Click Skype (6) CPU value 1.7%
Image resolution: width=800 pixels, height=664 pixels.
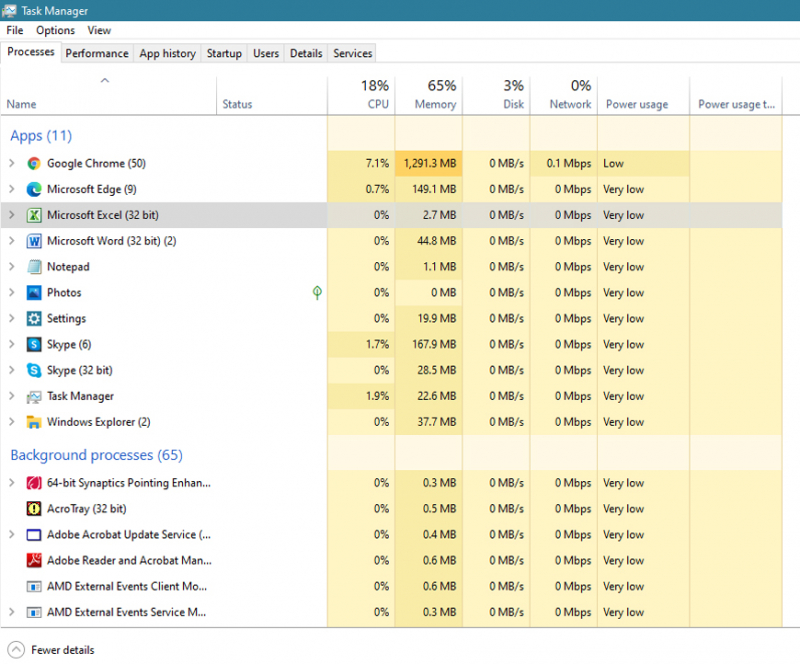click(361, 345)
